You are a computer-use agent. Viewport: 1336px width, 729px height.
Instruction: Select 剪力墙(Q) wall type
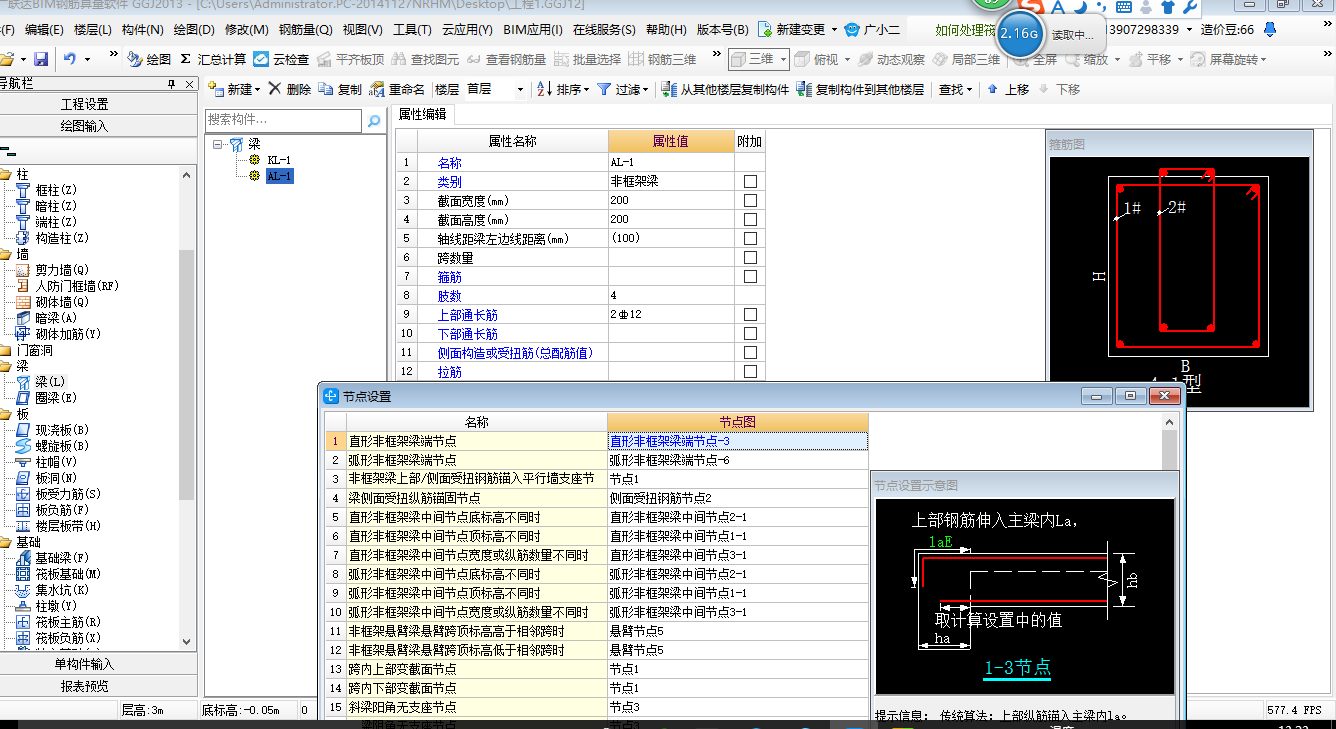point(62,270)
